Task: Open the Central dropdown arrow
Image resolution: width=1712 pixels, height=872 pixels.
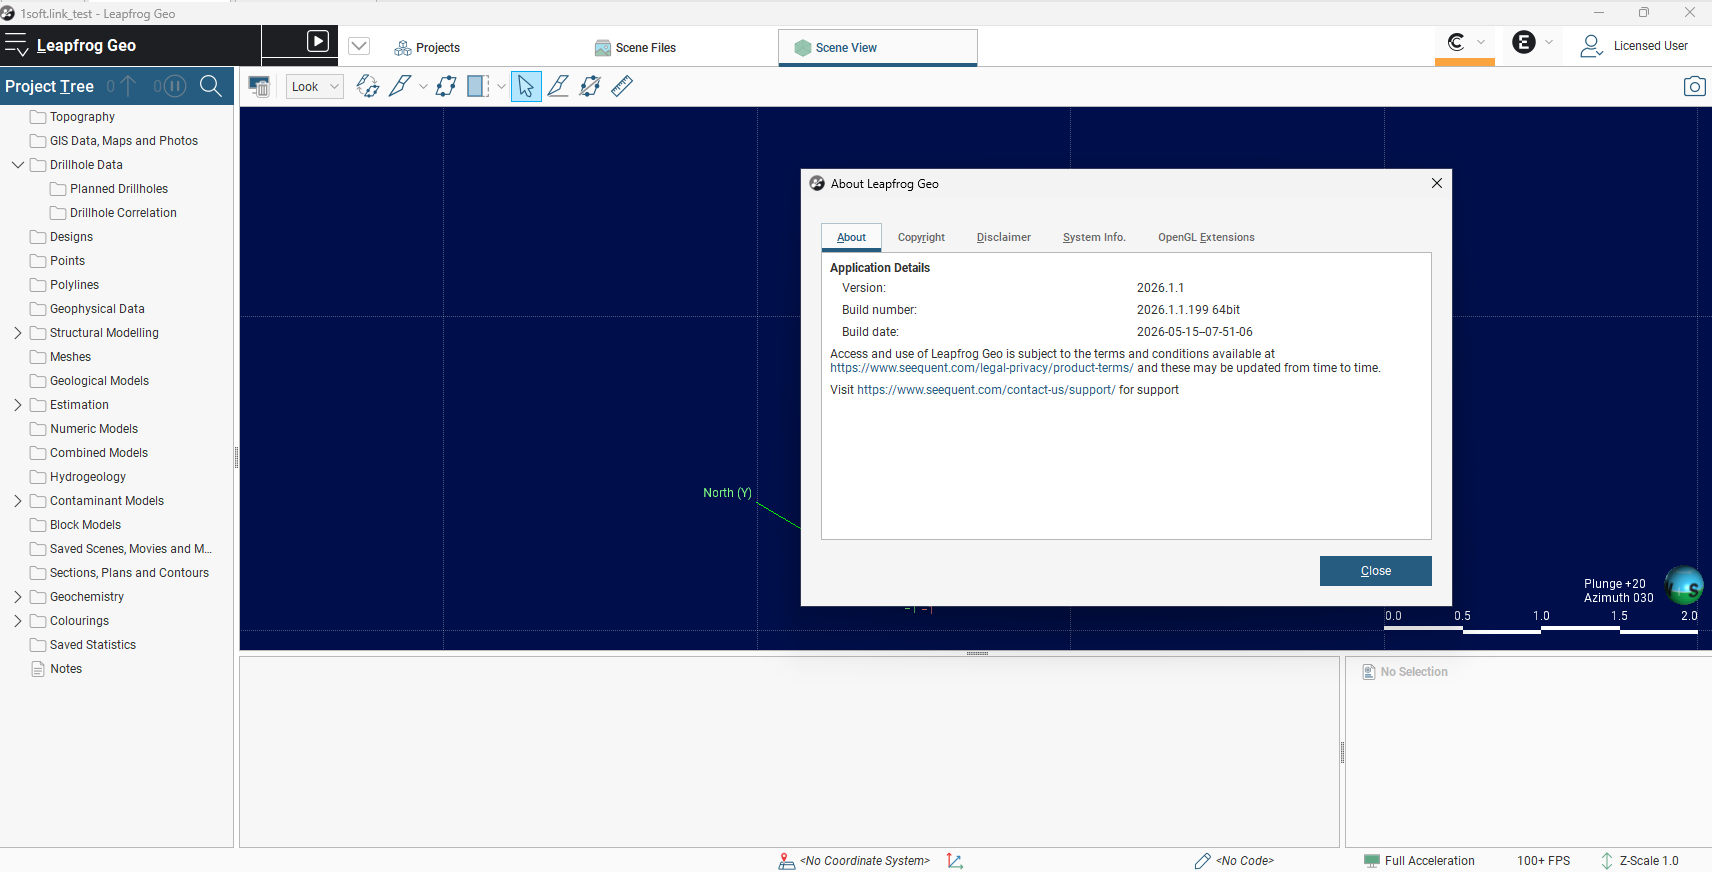Action: click(x=1481, y=42)
